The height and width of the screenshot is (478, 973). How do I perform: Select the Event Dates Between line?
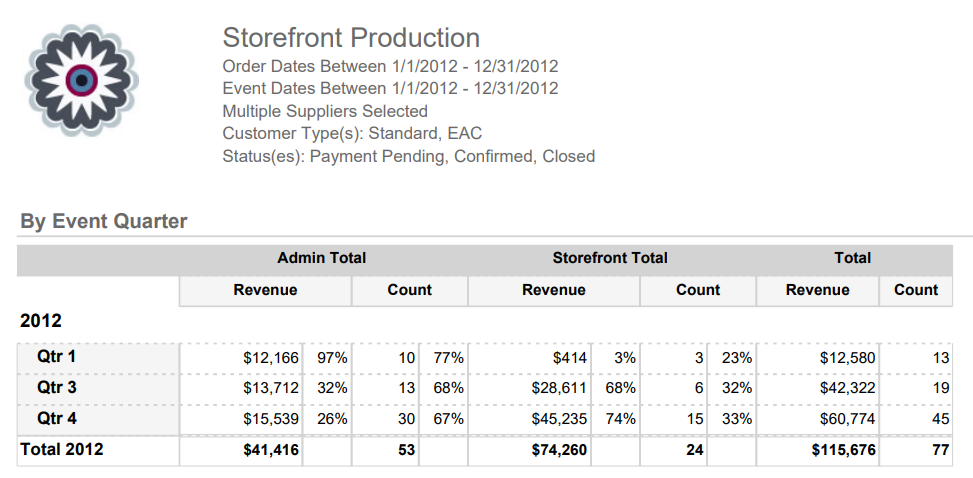tap(390, 89)
